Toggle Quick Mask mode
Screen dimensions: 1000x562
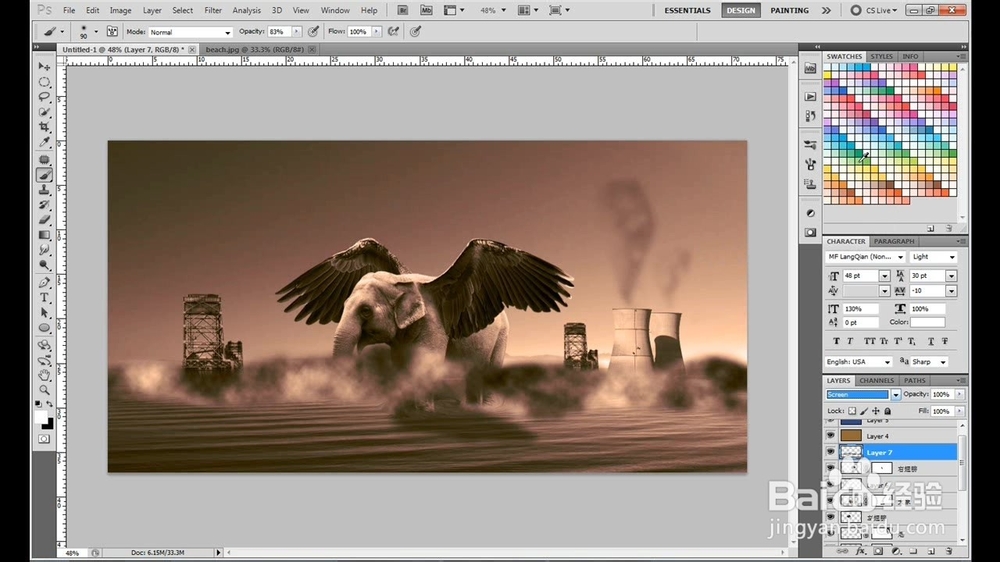coord(44,439)
